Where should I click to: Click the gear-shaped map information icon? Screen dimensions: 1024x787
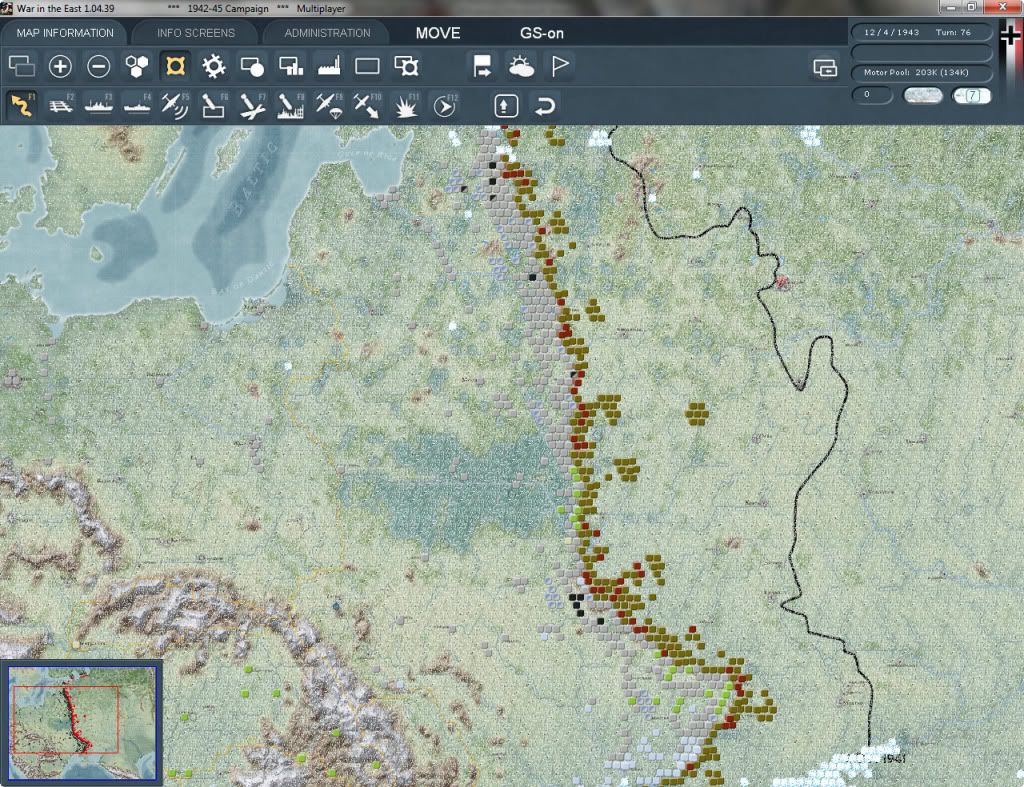point(214,66)
